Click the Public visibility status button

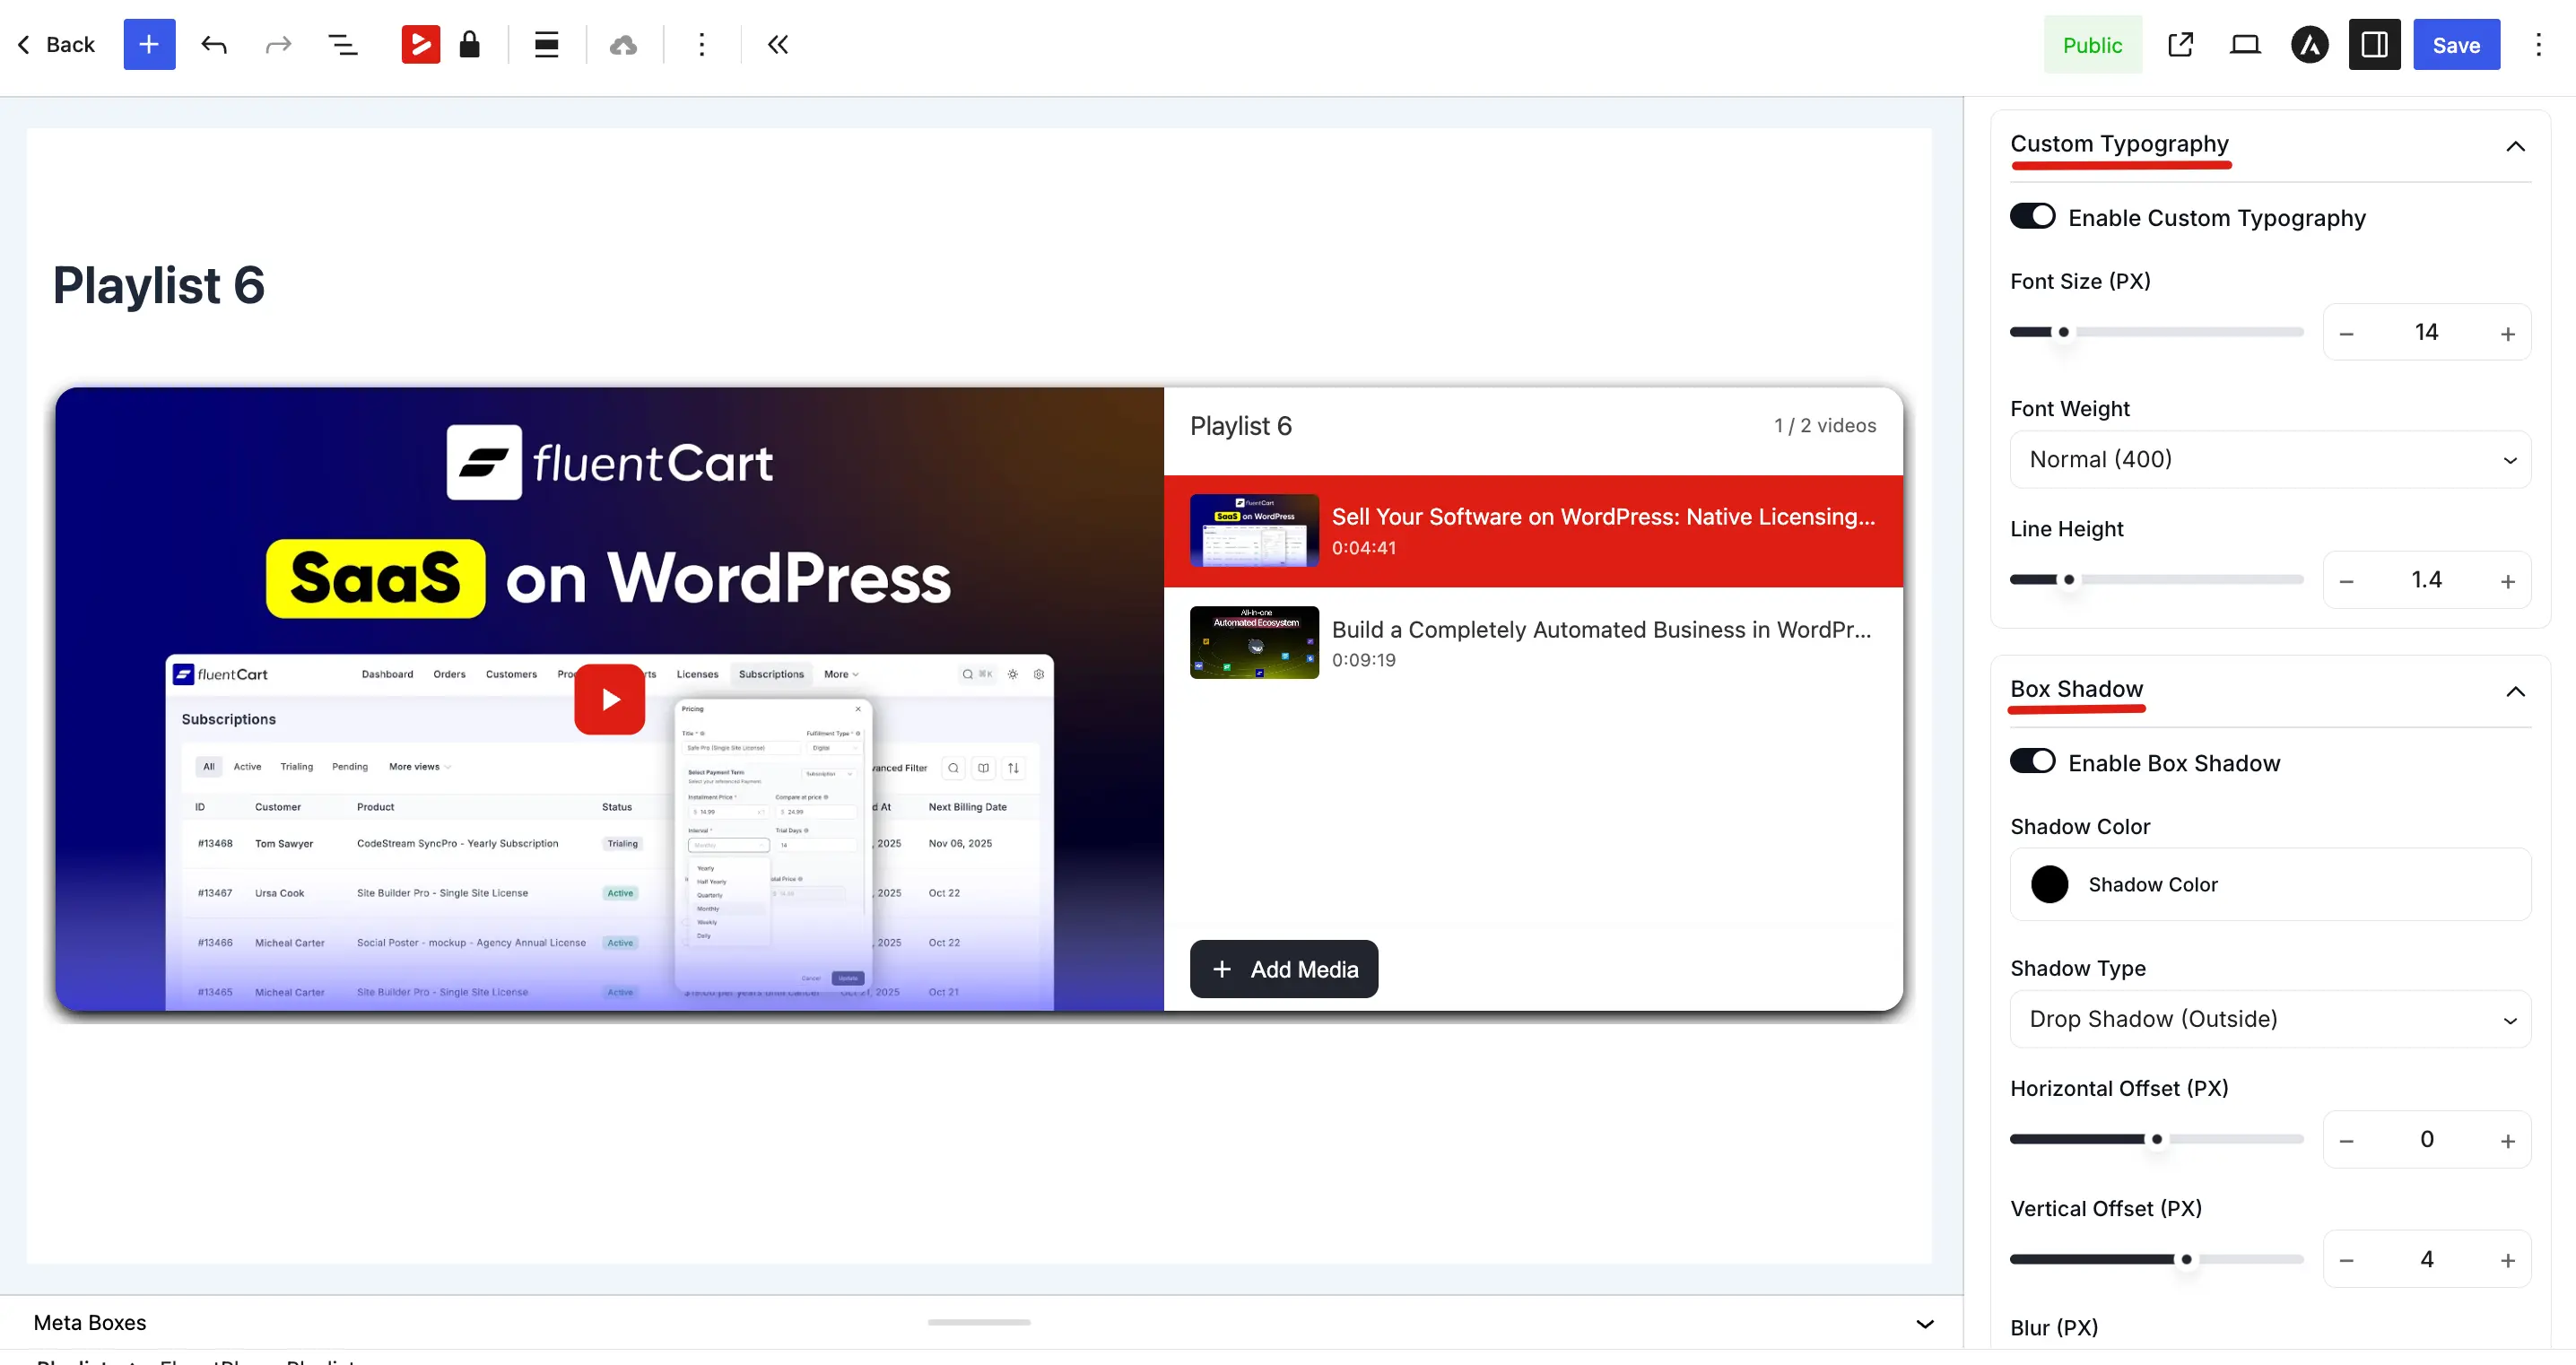pos(2093,45)
